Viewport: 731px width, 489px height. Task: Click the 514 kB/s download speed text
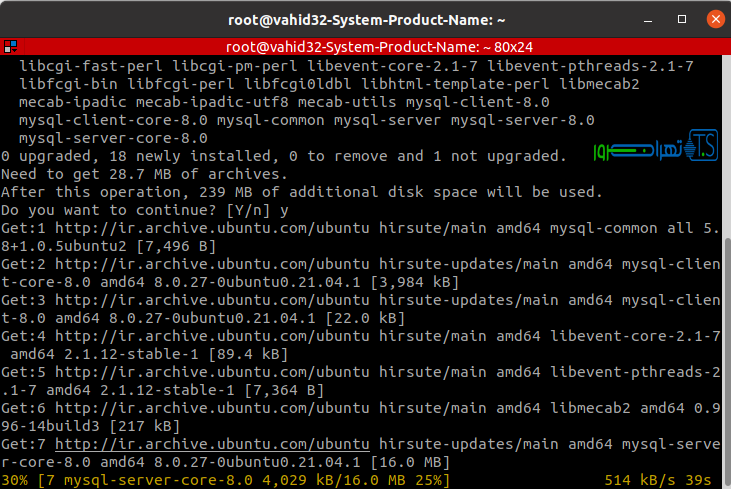645,481
